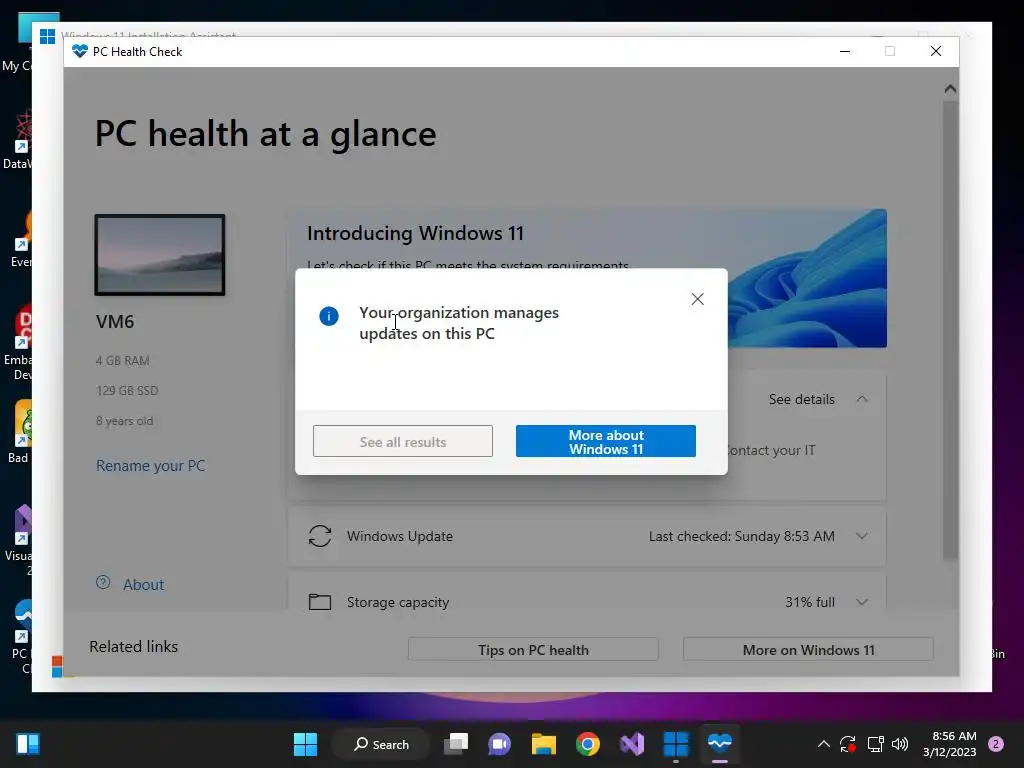Click the VM6 PC thumbnail image
Viewport: 1024px width, 768px height.
160,255
